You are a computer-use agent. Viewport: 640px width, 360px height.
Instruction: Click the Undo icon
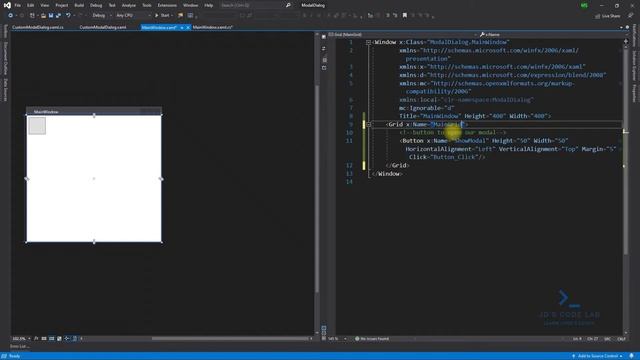68,16
